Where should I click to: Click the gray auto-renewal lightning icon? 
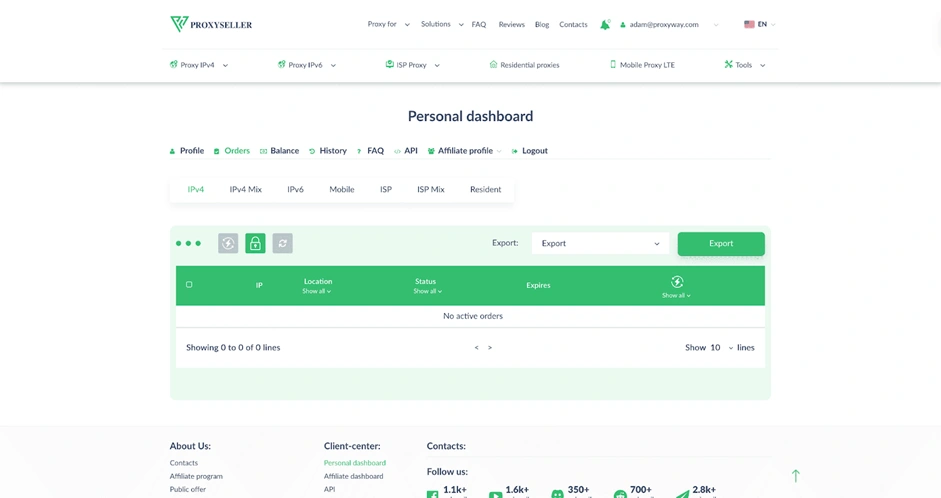click(x=228, y=244)
